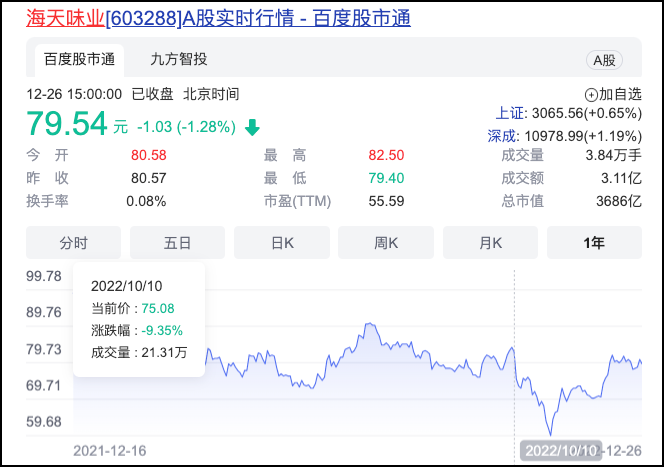
Task: Click the 已收盘 market status text
Action: pos(152,94)
